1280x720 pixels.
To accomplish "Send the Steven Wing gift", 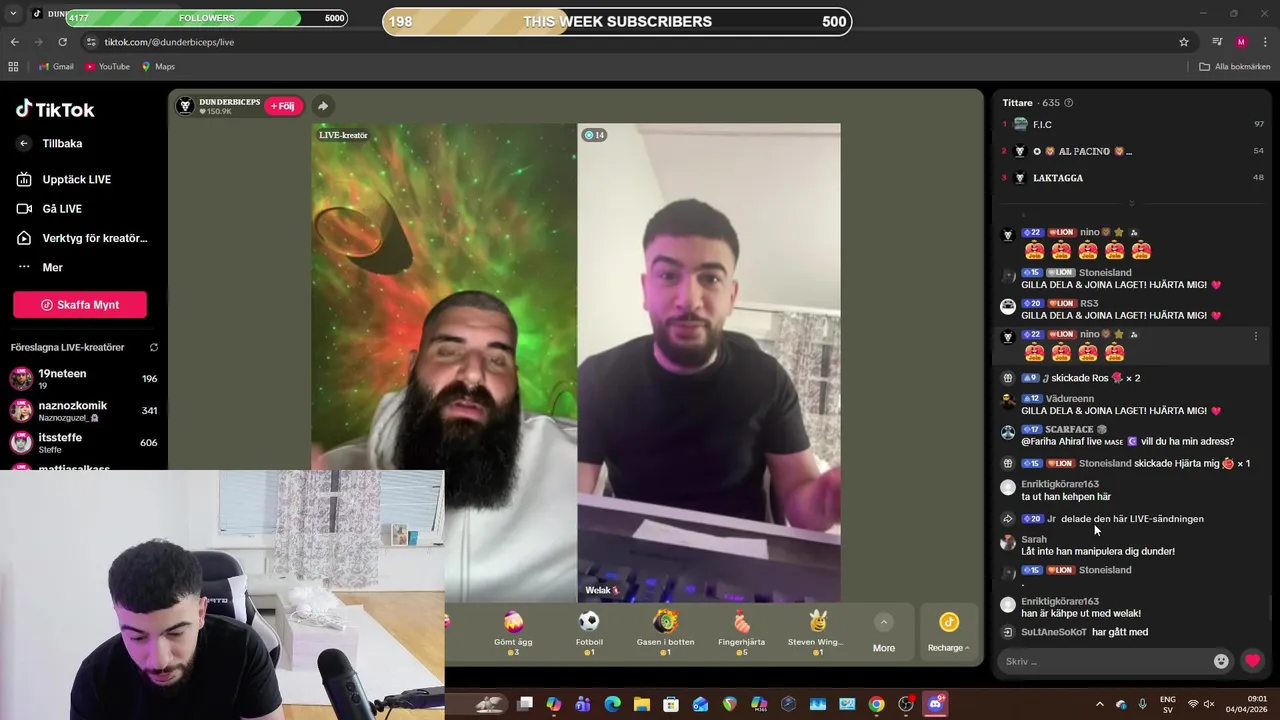I will (816, 633).
